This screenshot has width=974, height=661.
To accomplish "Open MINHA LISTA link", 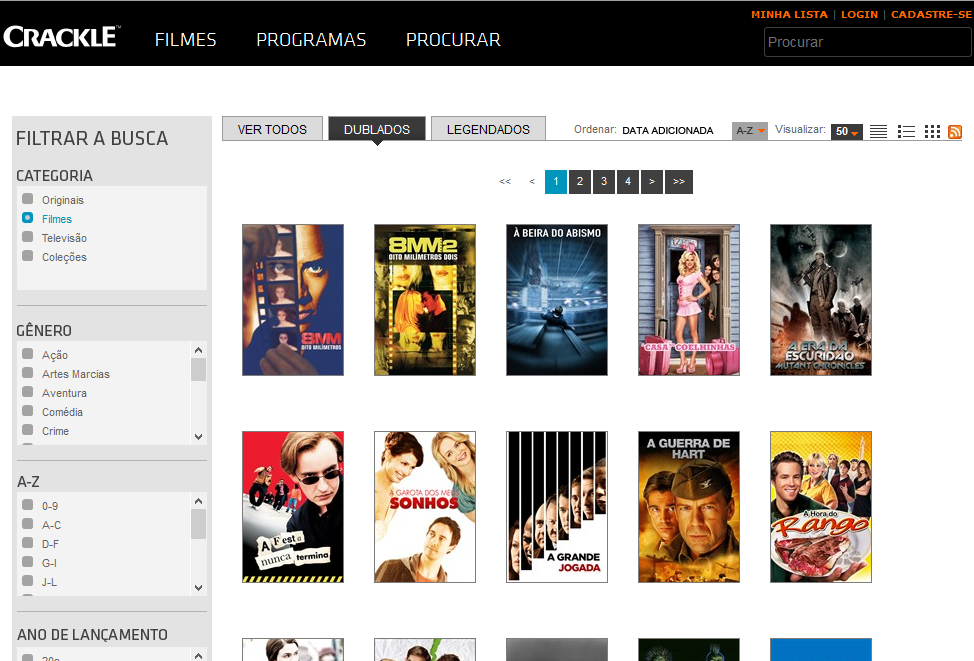I will [789, 14].
